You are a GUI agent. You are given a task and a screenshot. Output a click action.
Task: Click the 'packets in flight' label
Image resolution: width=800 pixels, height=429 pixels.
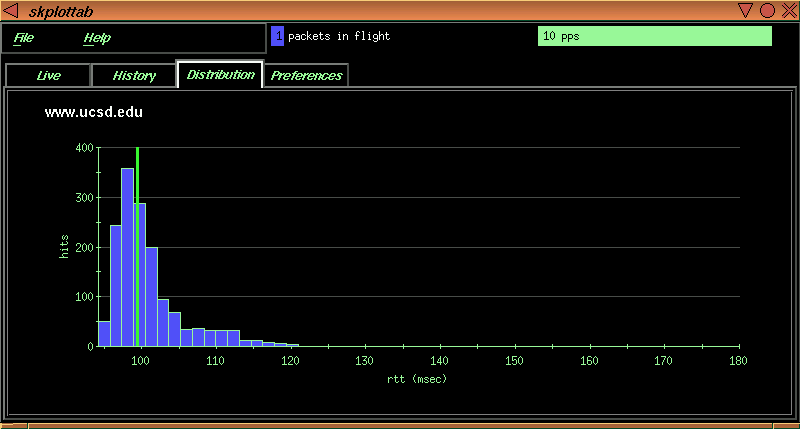[x=339, y=36]
